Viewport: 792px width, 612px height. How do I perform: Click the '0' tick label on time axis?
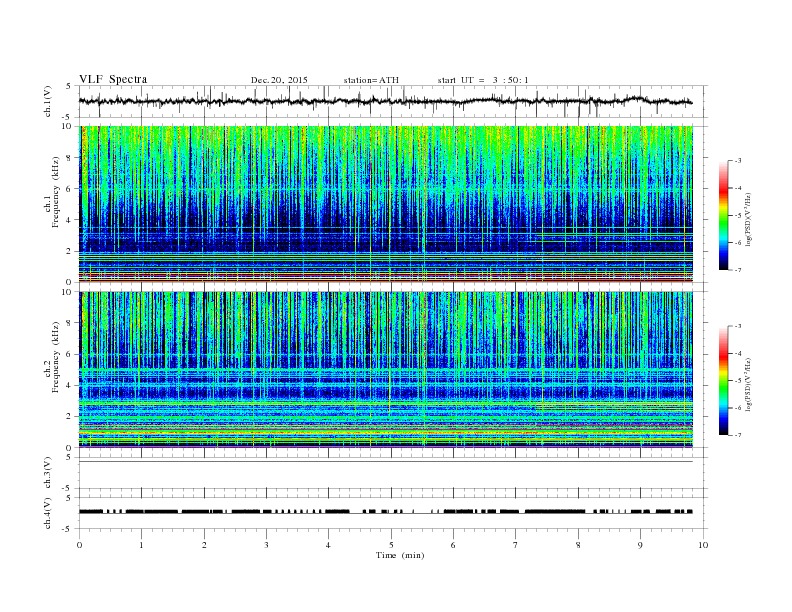tap(79, 545)
